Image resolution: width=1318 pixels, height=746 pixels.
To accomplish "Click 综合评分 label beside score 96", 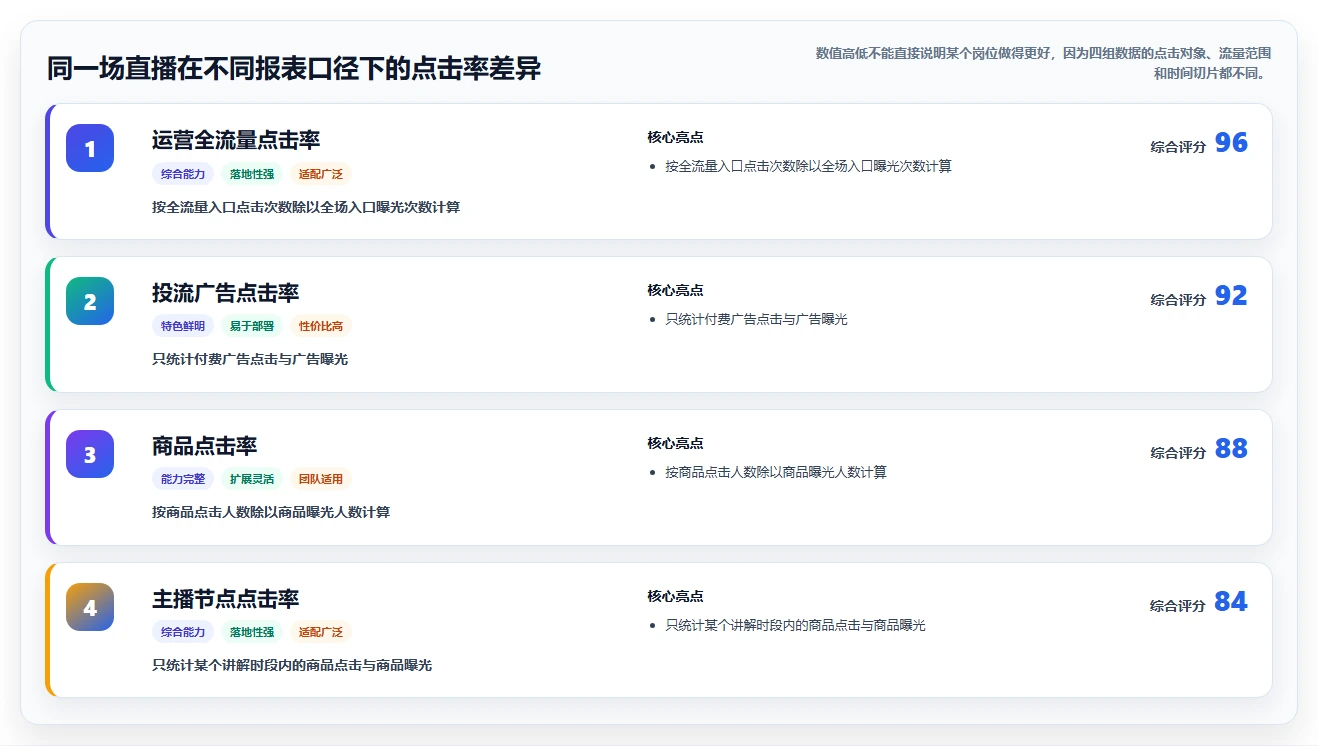I will [1178, 147].
